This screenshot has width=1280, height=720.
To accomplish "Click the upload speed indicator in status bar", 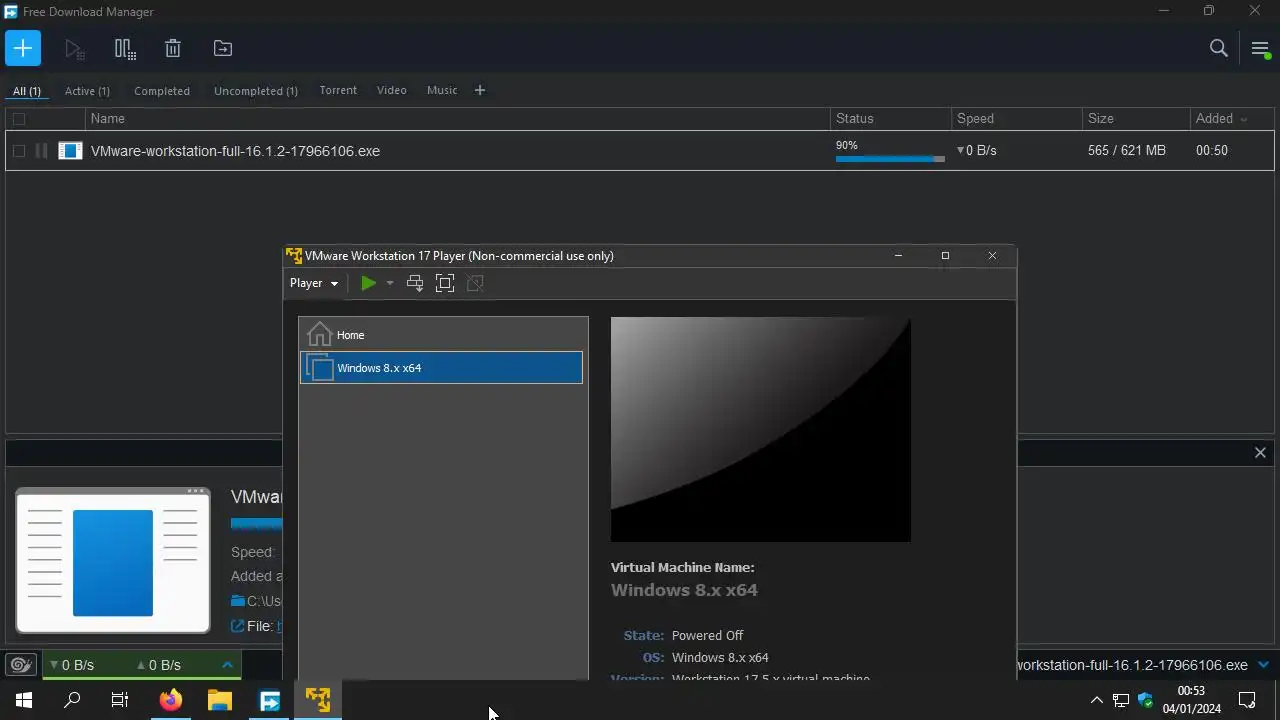I will (159, 665).
